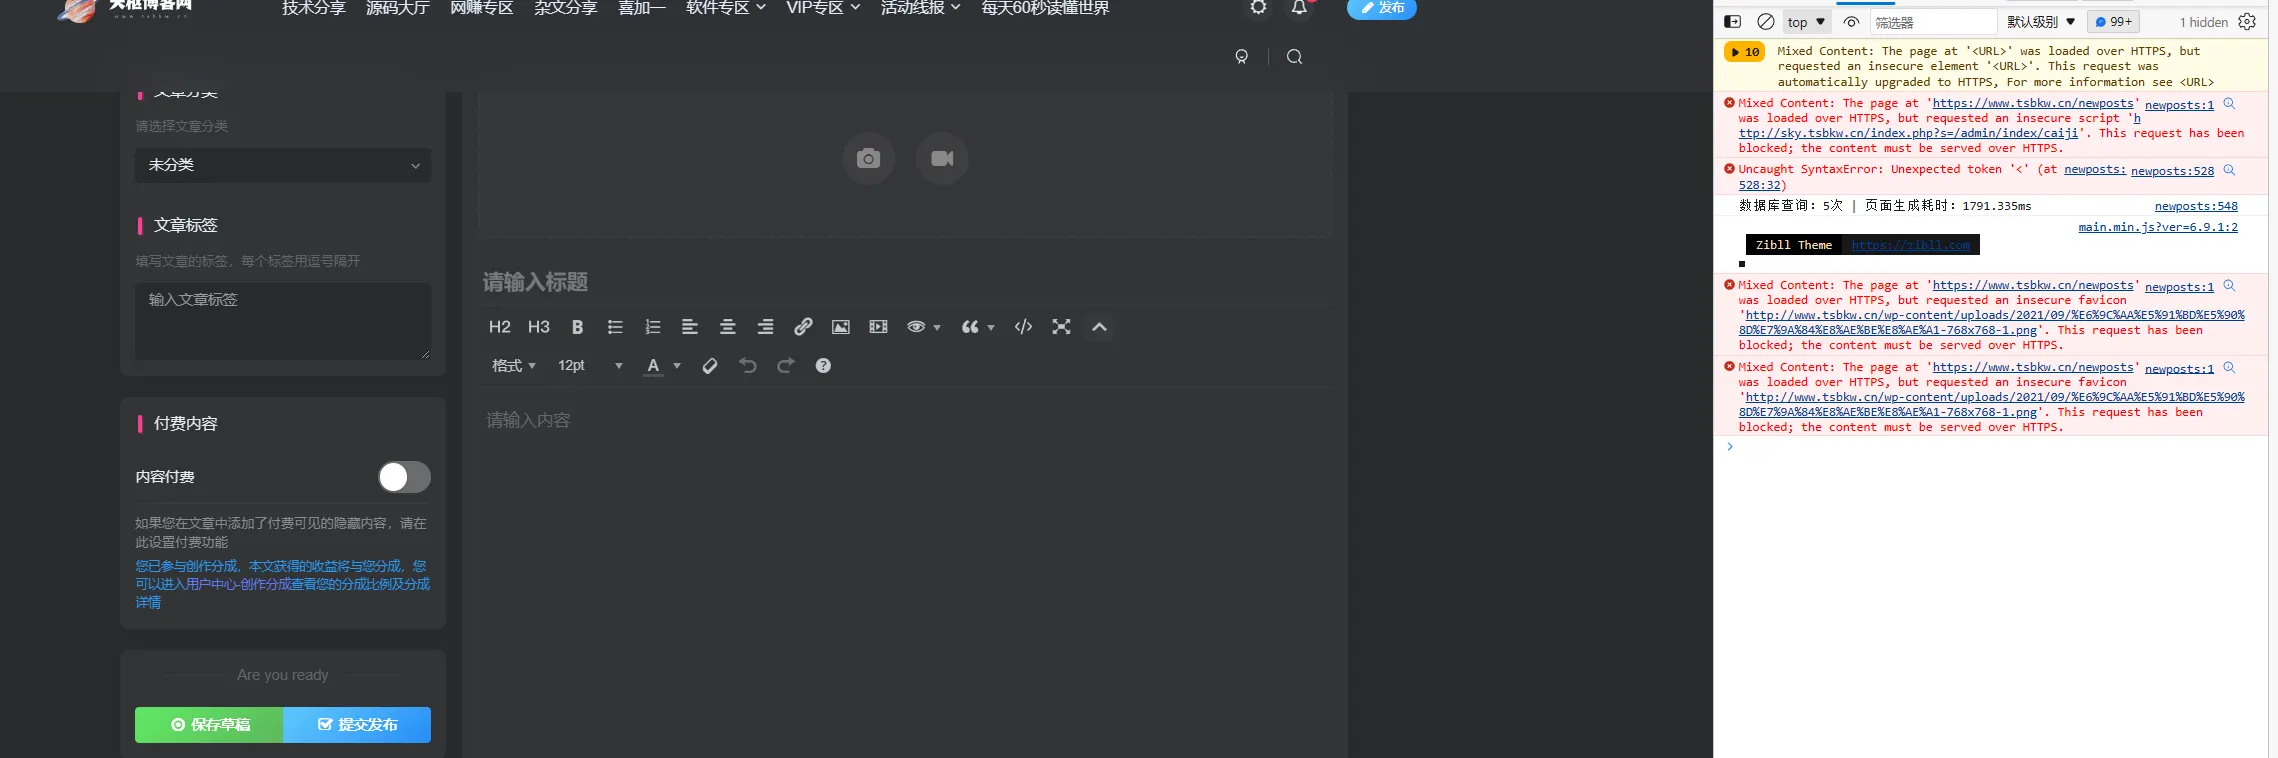
Task: Apply the H3 heading format
Action: tap(538, 327)
